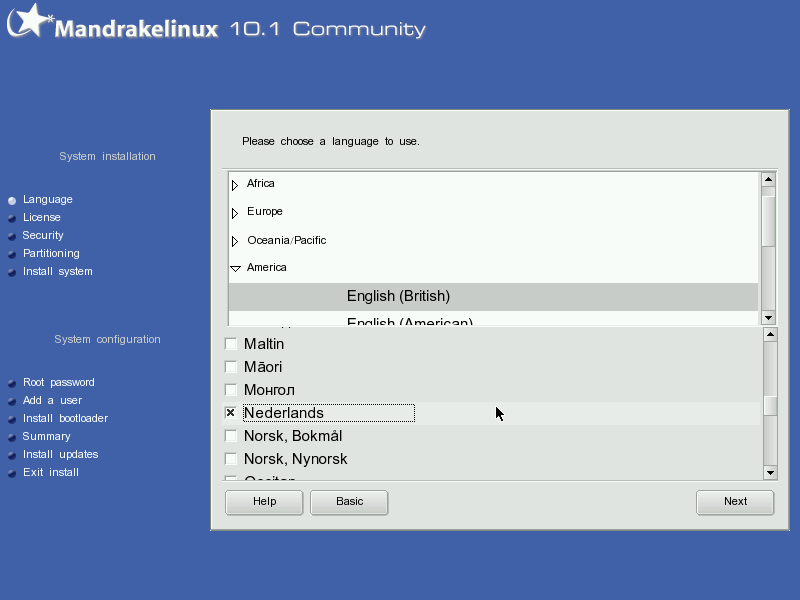
Task: Select the America tree row label
Action: pyautogui.click(x=266, y=267)
